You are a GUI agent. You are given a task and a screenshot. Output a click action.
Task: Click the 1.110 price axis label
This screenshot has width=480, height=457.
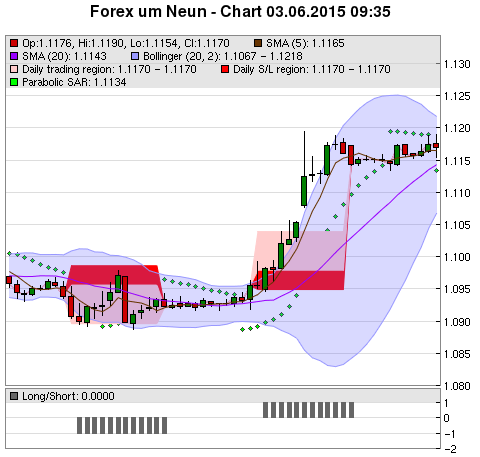click(x=457, y=193)
